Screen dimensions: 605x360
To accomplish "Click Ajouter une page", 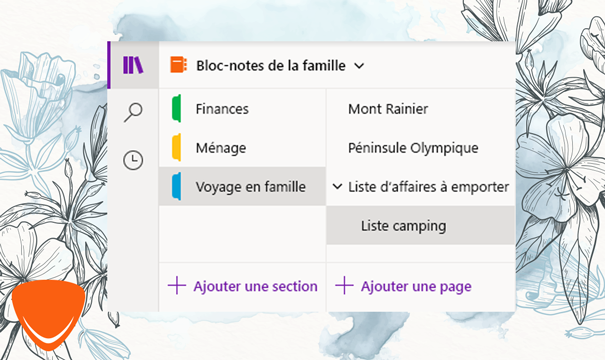I will point(416,287).
